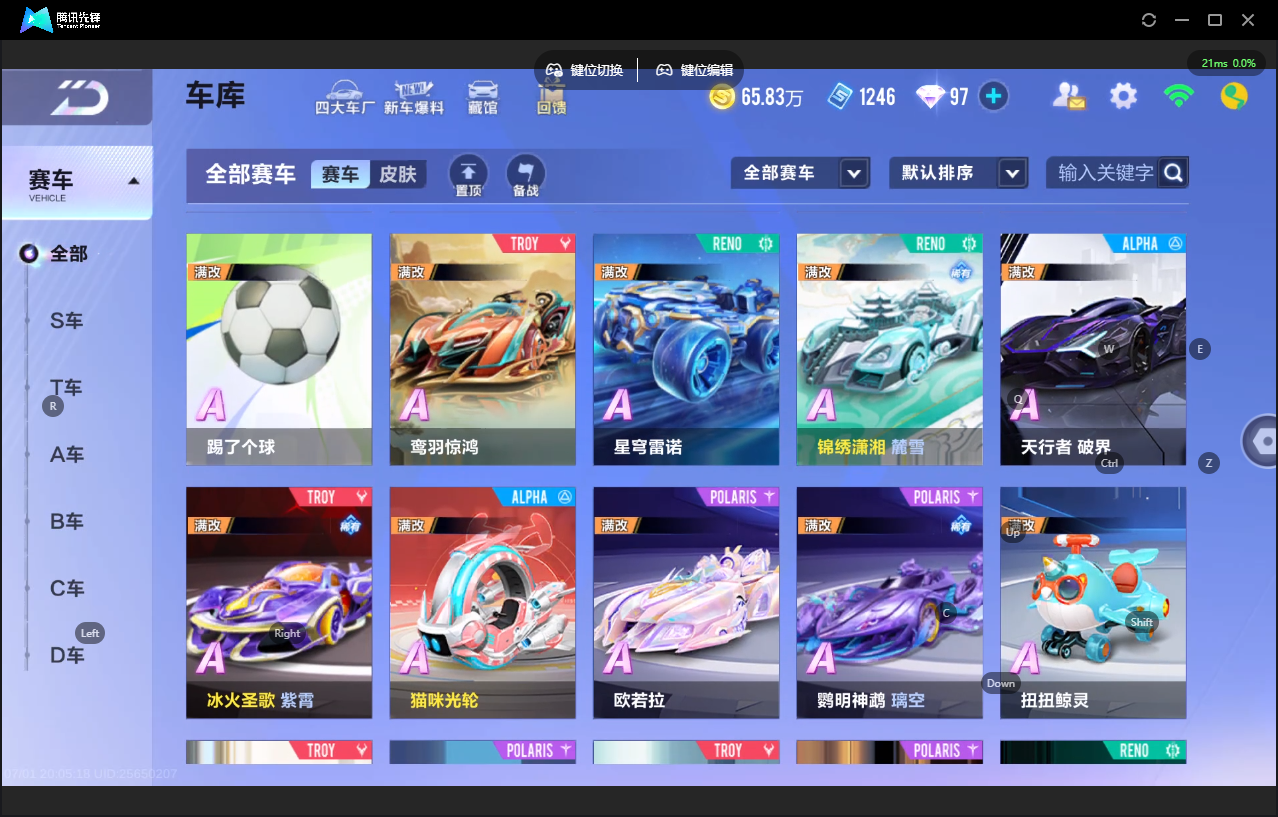The height and width of the screenshot is (817, 1278).
Task: Add diamonds with the plus button
Action: pos(993,96)
